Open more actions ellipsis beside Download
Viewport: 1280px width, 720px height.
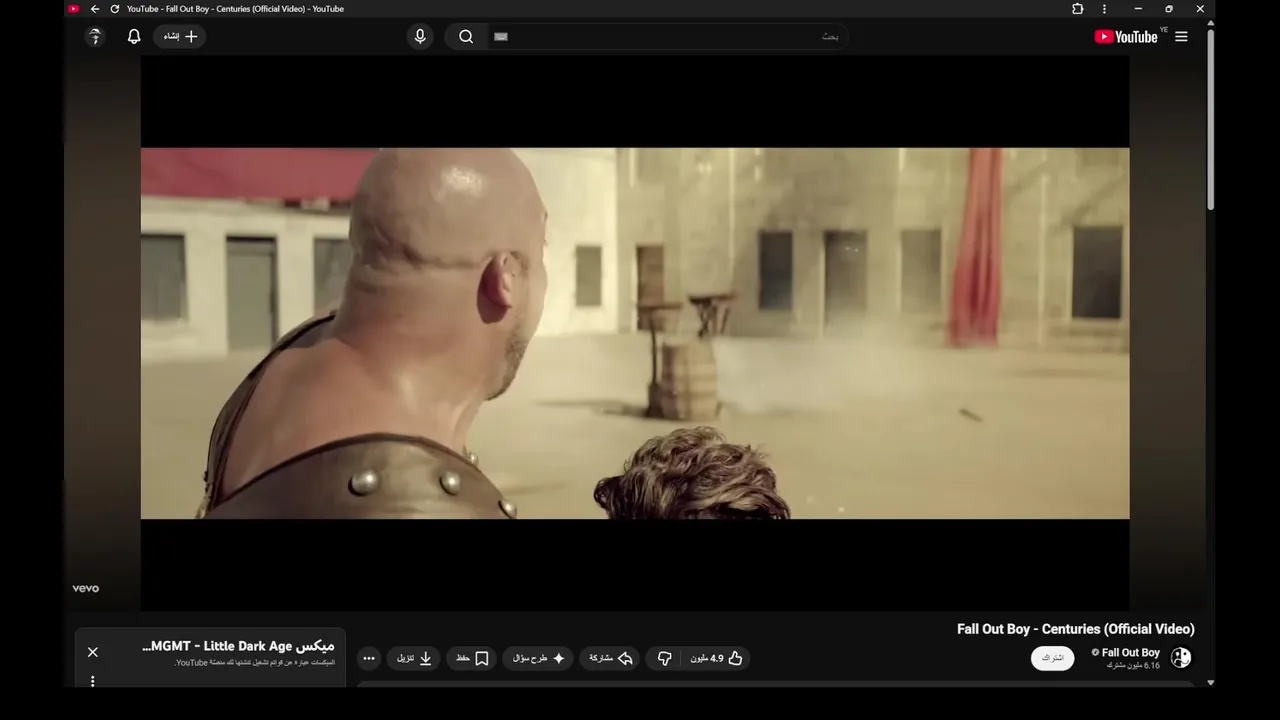click(x=369, y=658)
